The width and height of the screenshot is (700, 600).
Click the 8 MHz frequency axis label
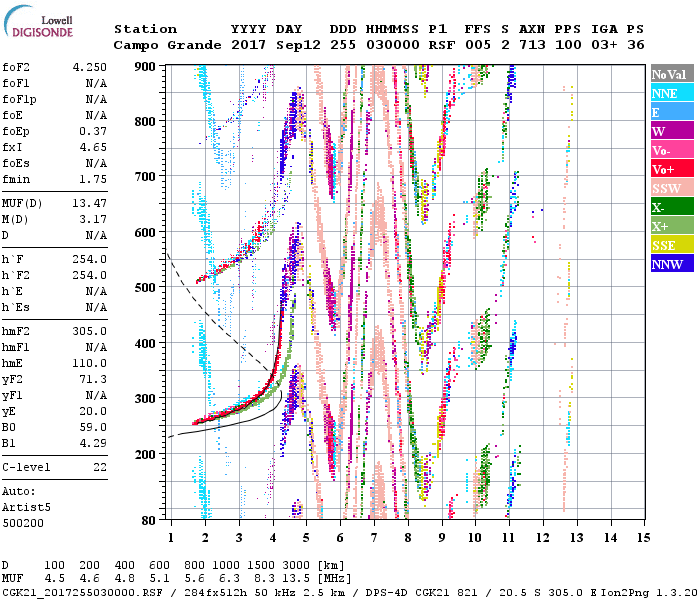click(x=408, y=538)
